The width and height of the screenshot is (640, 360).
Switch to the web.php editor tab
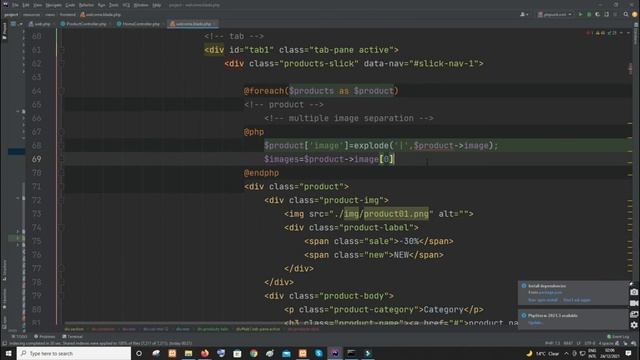click(x=40, y=24)
